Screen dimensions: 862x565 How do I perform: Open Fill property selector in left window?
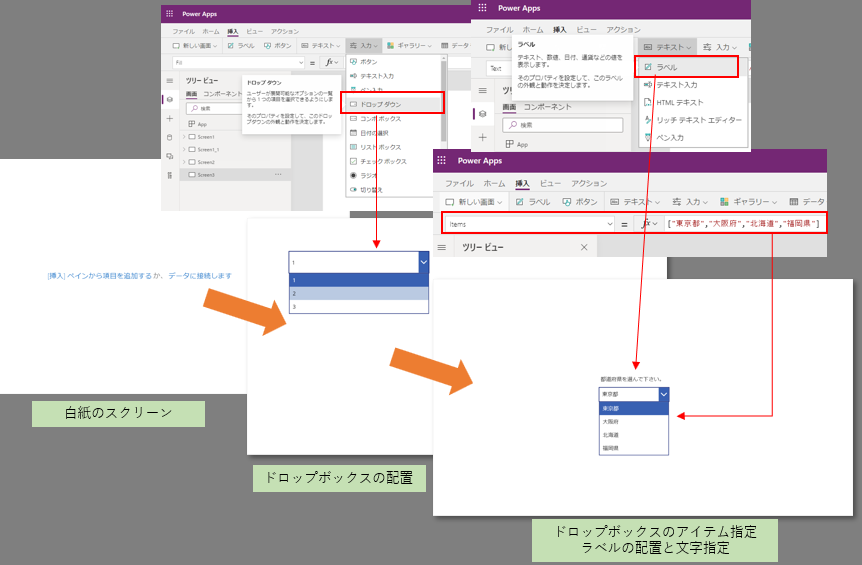[239, 63]
